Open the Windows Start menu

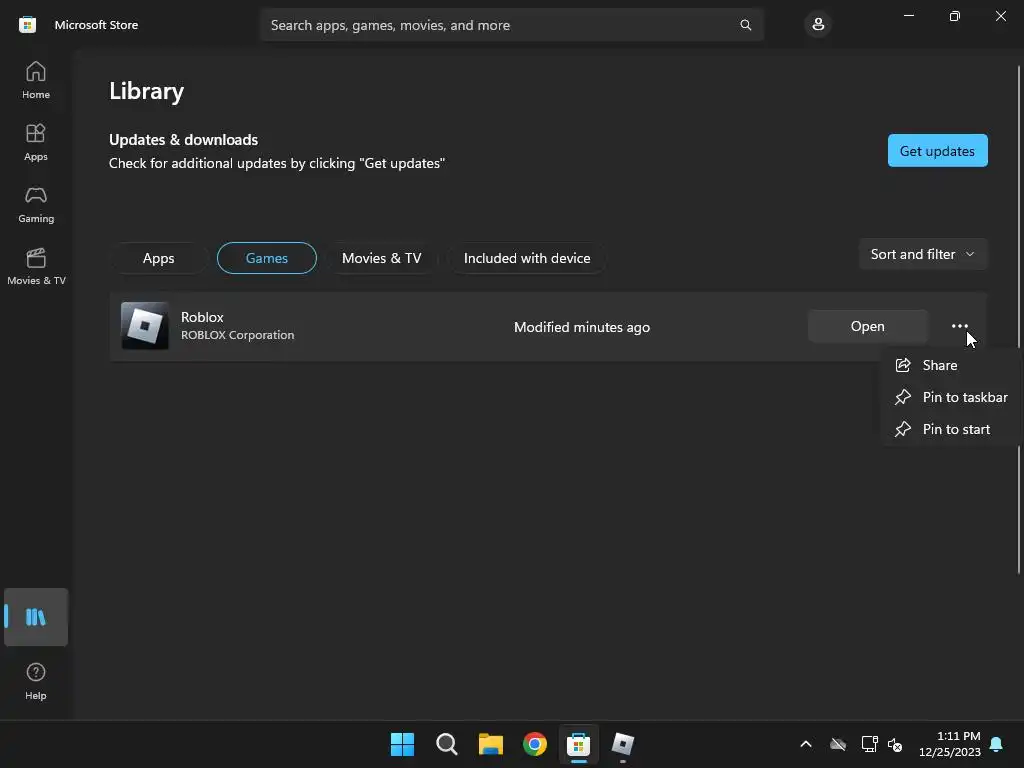[x=402, y=744]
